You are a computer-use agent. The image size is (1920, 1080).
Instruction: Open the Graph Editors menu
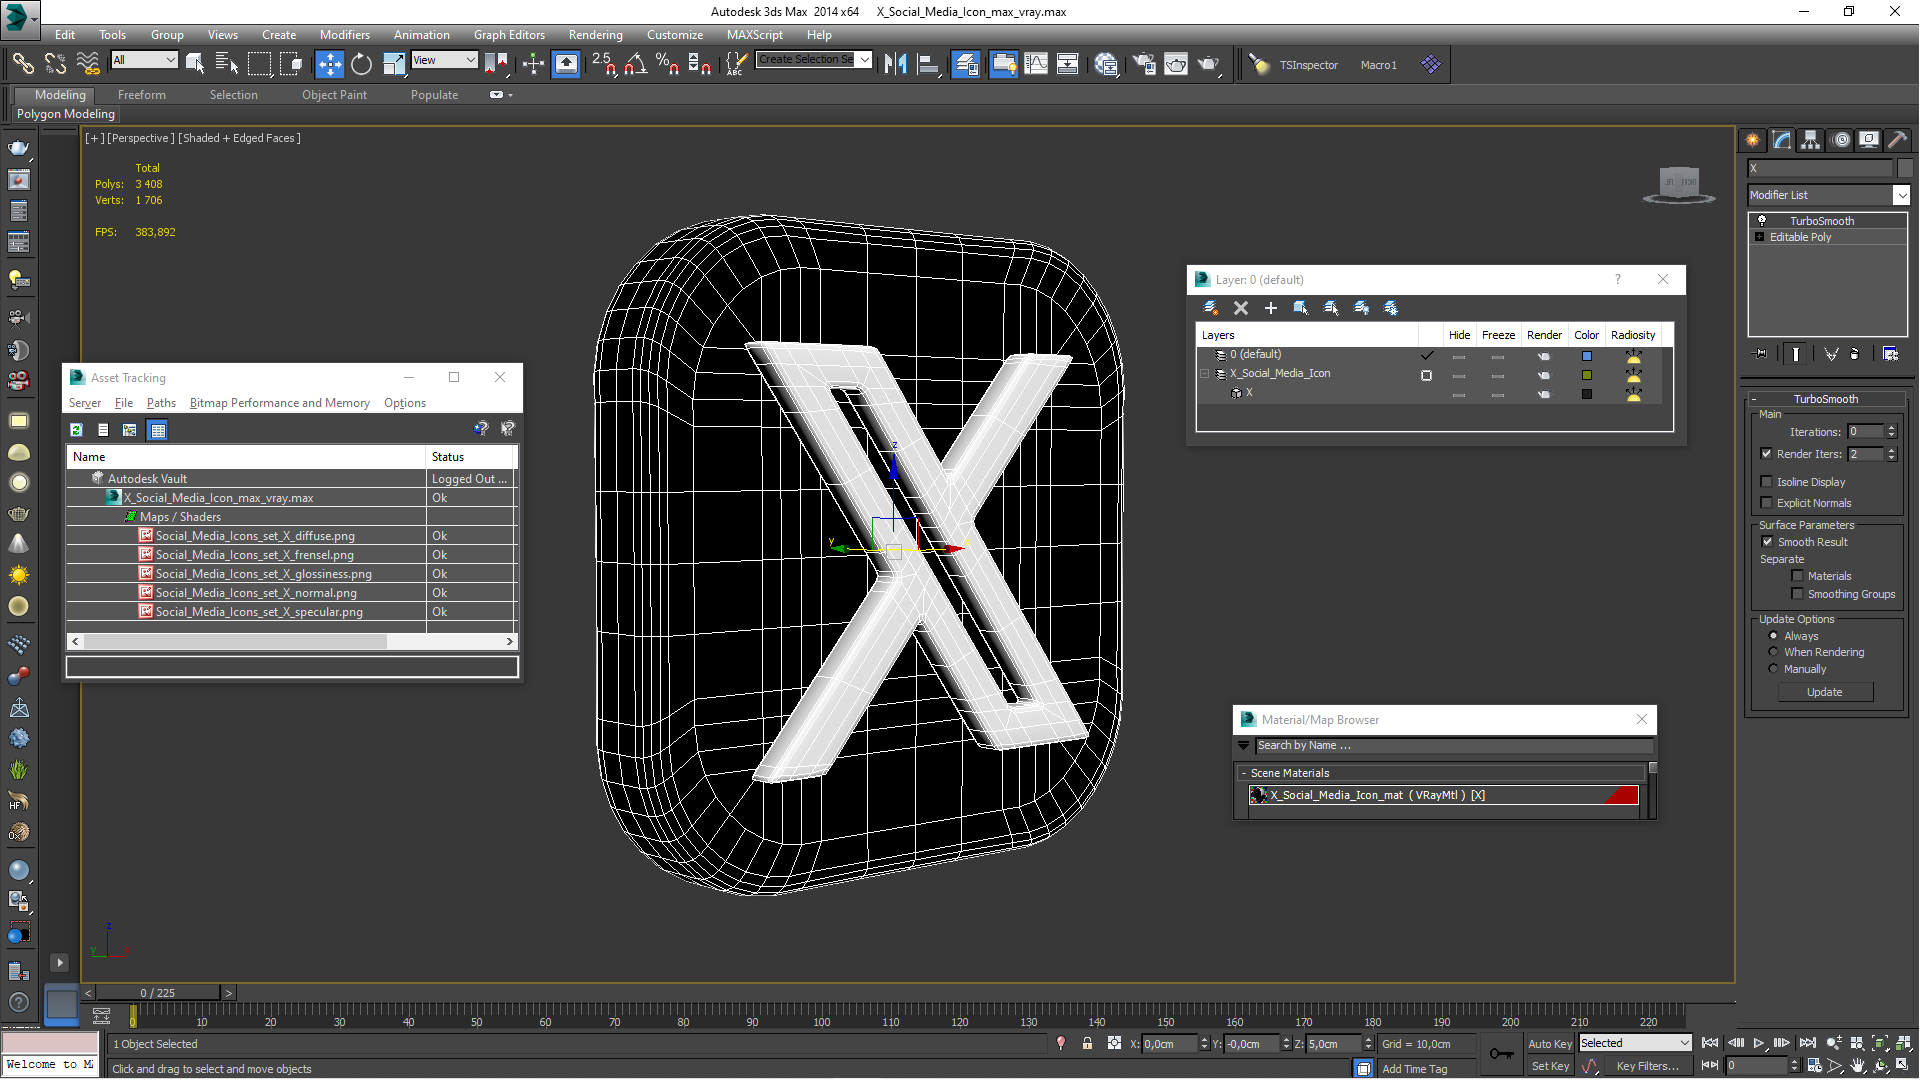click(509, 34)
